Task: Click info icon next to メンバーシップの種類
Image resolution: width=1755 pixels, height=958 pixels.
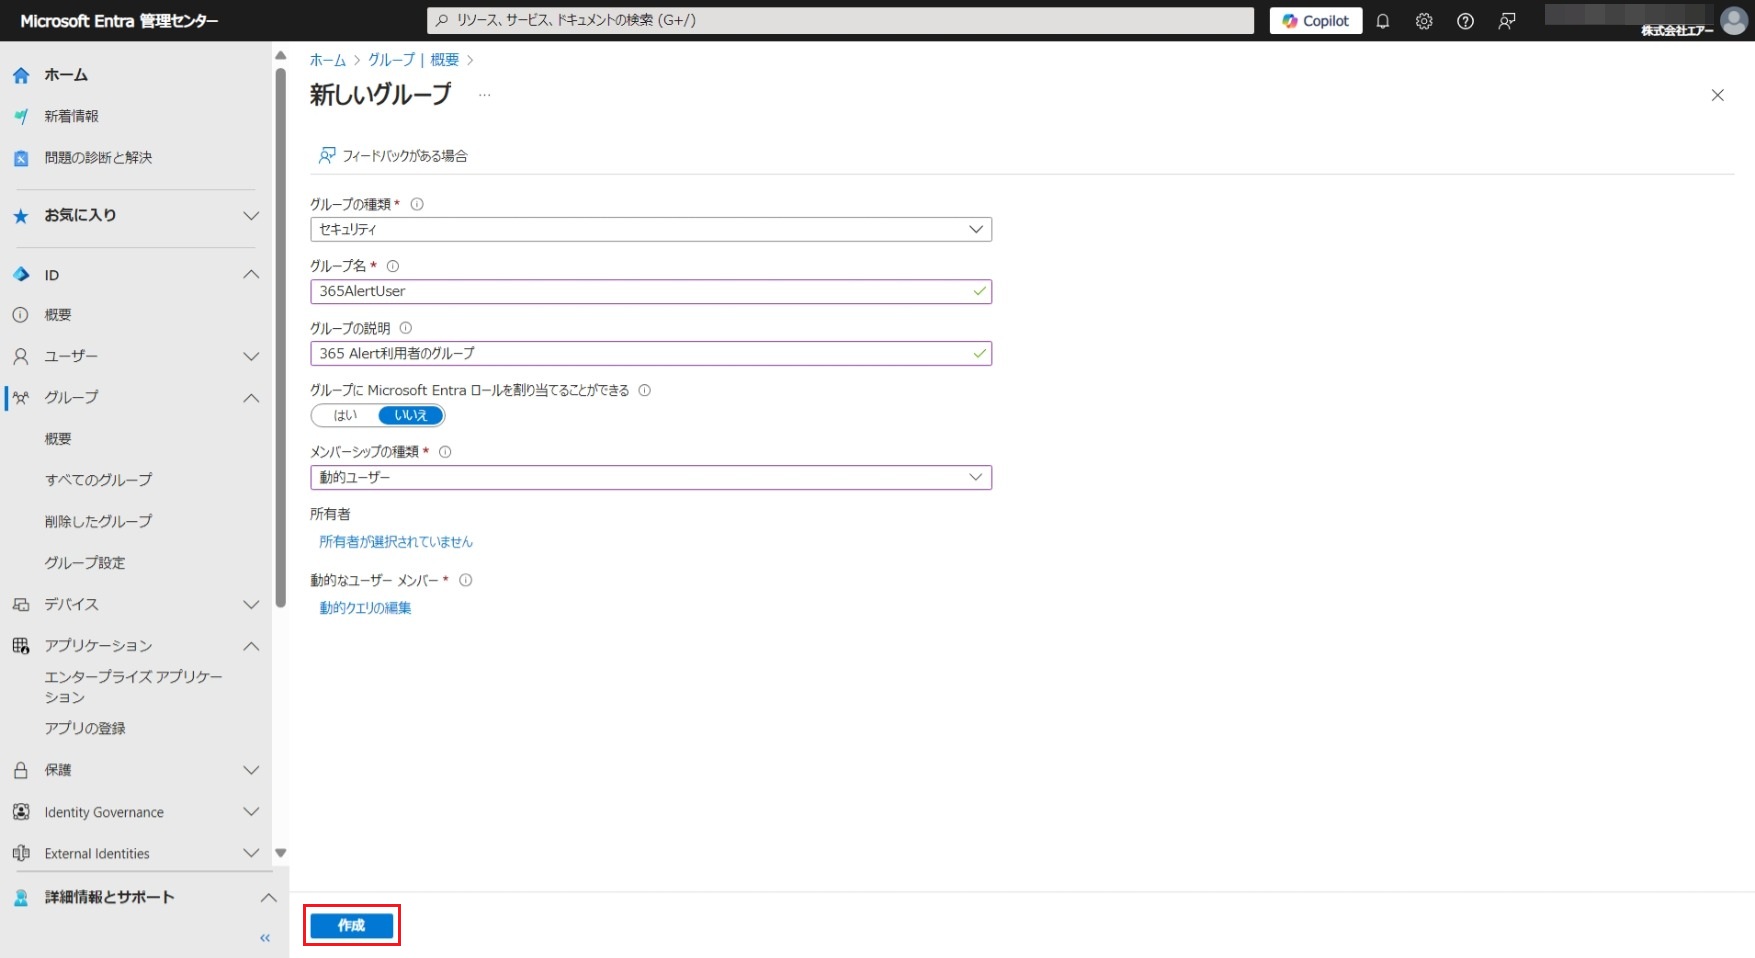Action: [445, 452]
